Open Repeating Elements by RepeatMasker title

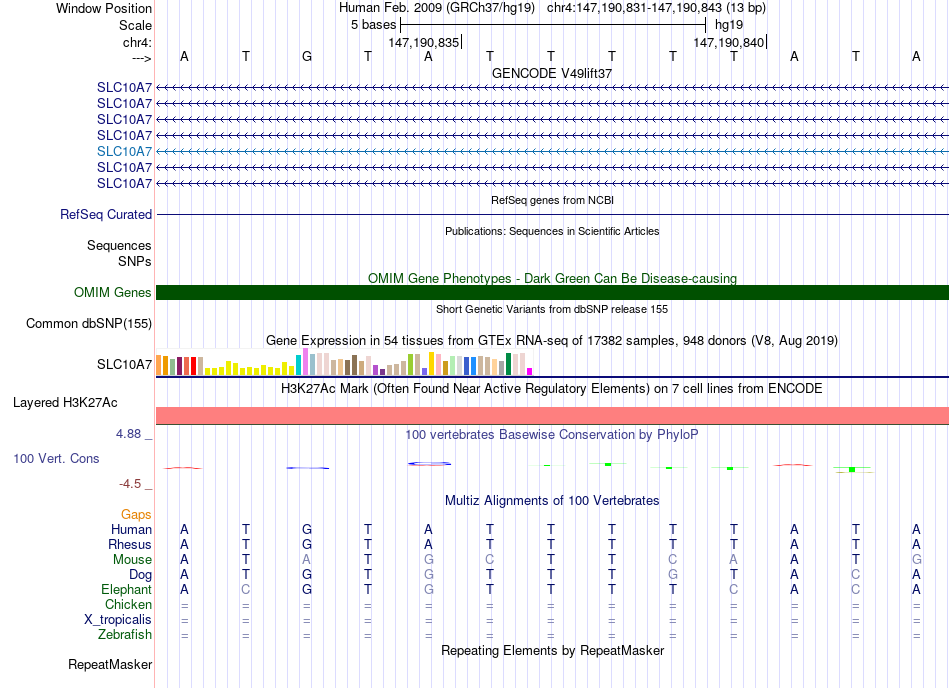[x=552, y=650]
